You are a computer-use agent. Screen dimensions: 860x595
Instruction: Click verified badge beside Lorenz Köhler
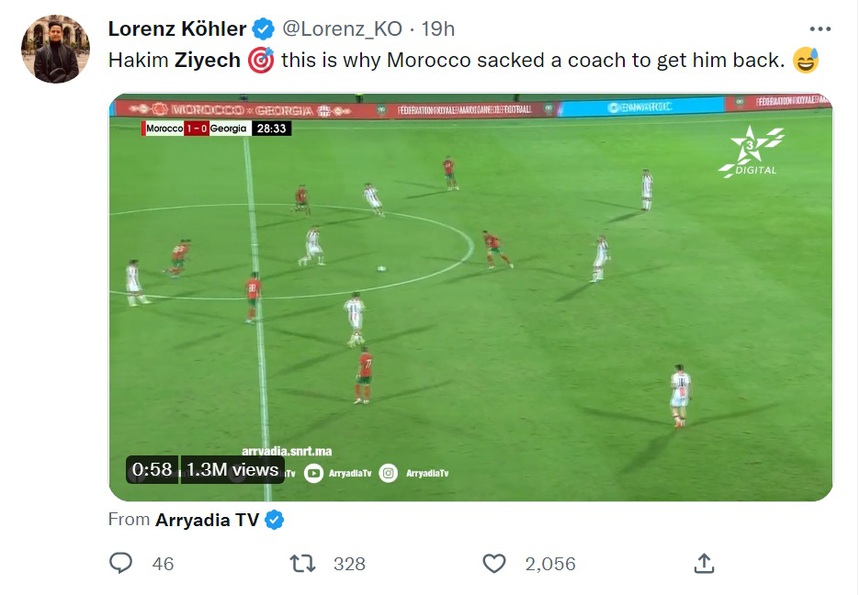click(x=264, y=29)
